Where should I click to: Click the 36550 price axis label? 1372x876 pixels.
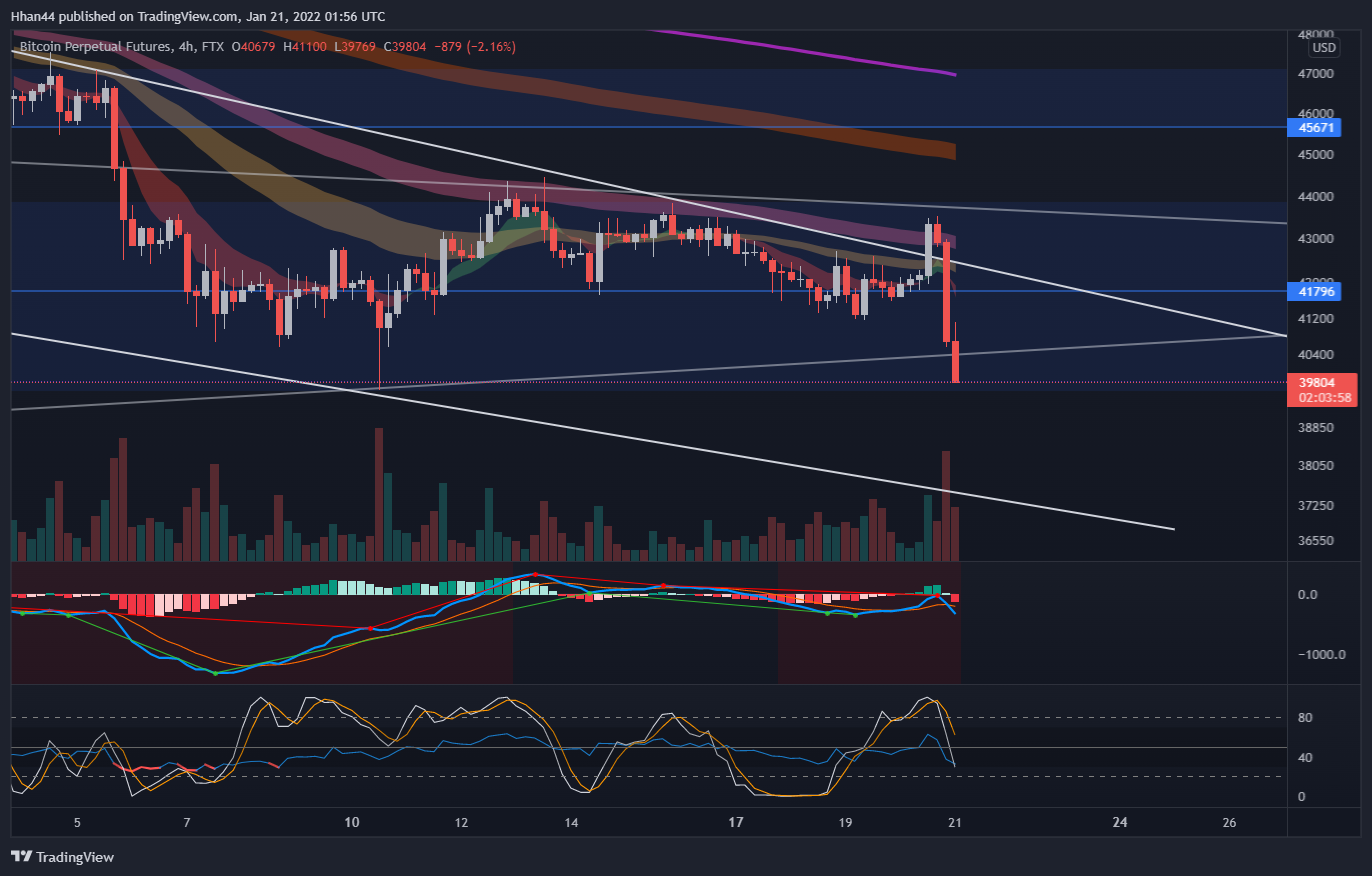(1314, 541)
